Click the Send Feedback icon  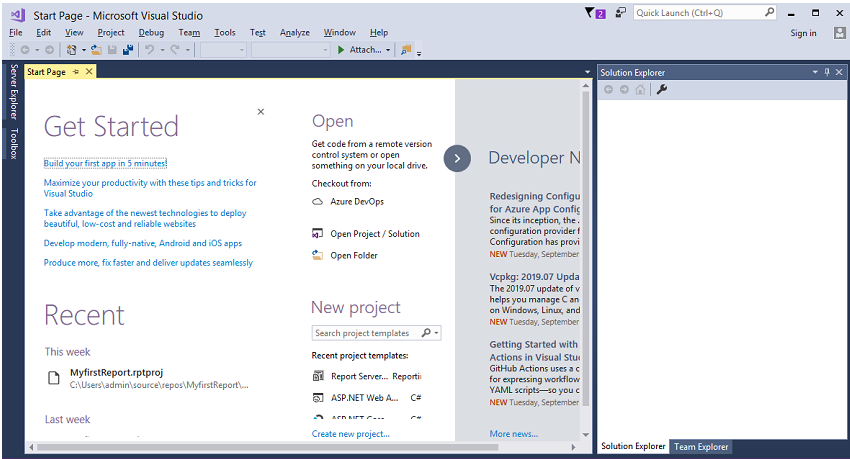620,13
